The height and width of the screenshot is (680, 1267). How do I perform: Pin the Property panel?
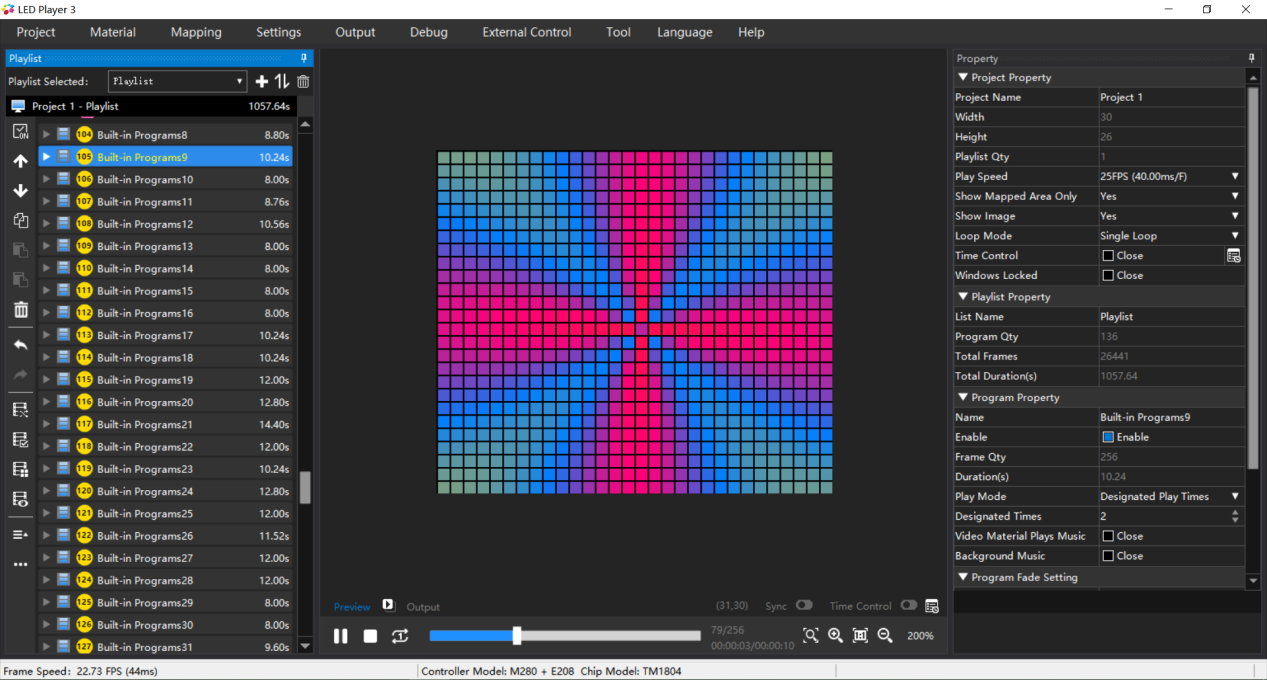(1251, 59)
